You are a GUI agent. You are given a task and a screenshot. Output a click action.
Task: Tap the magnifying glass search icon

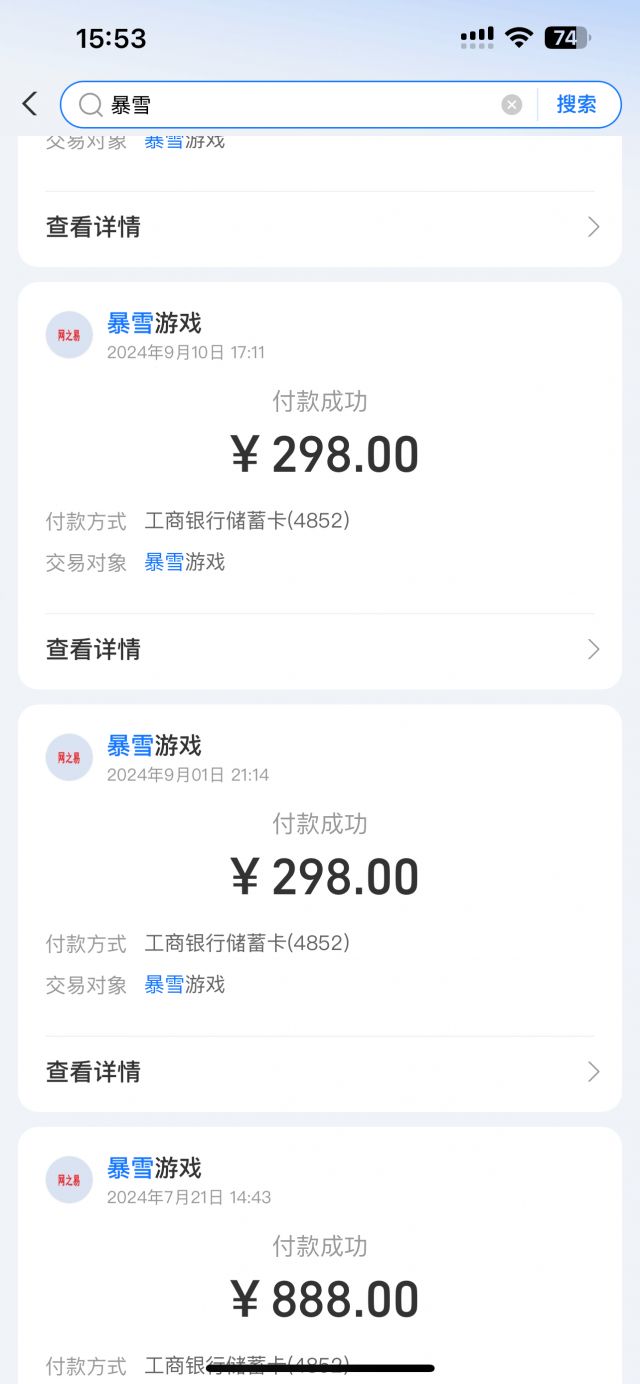90,105
